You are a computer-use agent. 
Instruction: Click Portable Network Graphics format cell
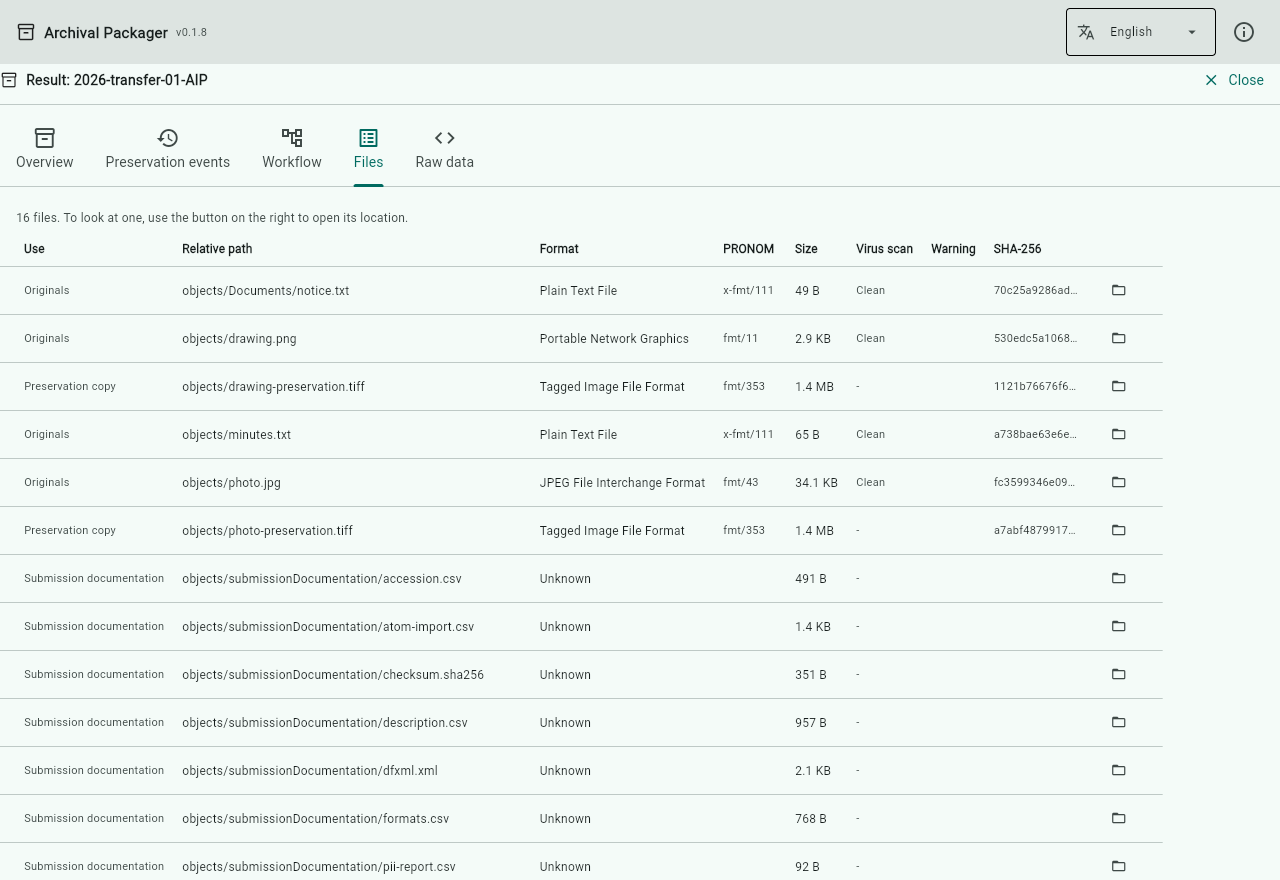614,339
